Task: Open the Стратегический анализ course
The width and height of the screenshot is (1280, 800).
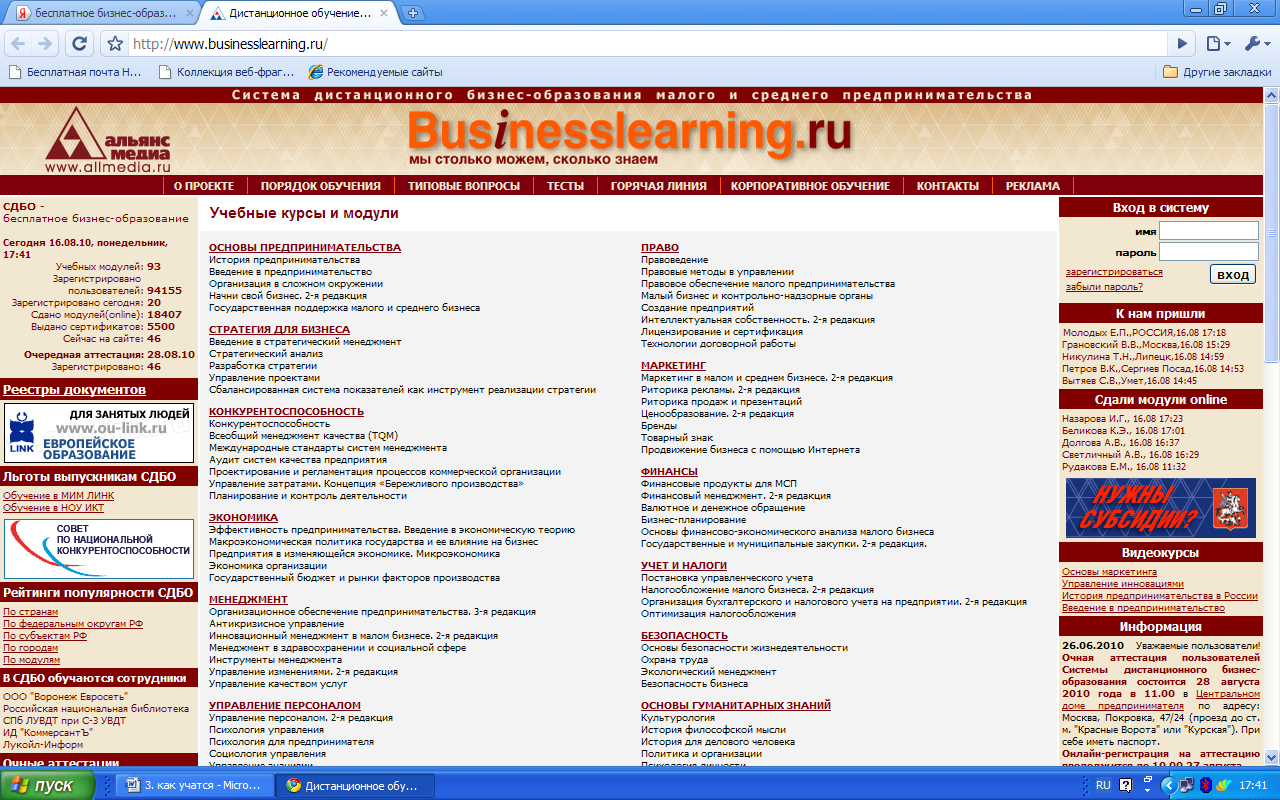Action: tap(266, 354)
